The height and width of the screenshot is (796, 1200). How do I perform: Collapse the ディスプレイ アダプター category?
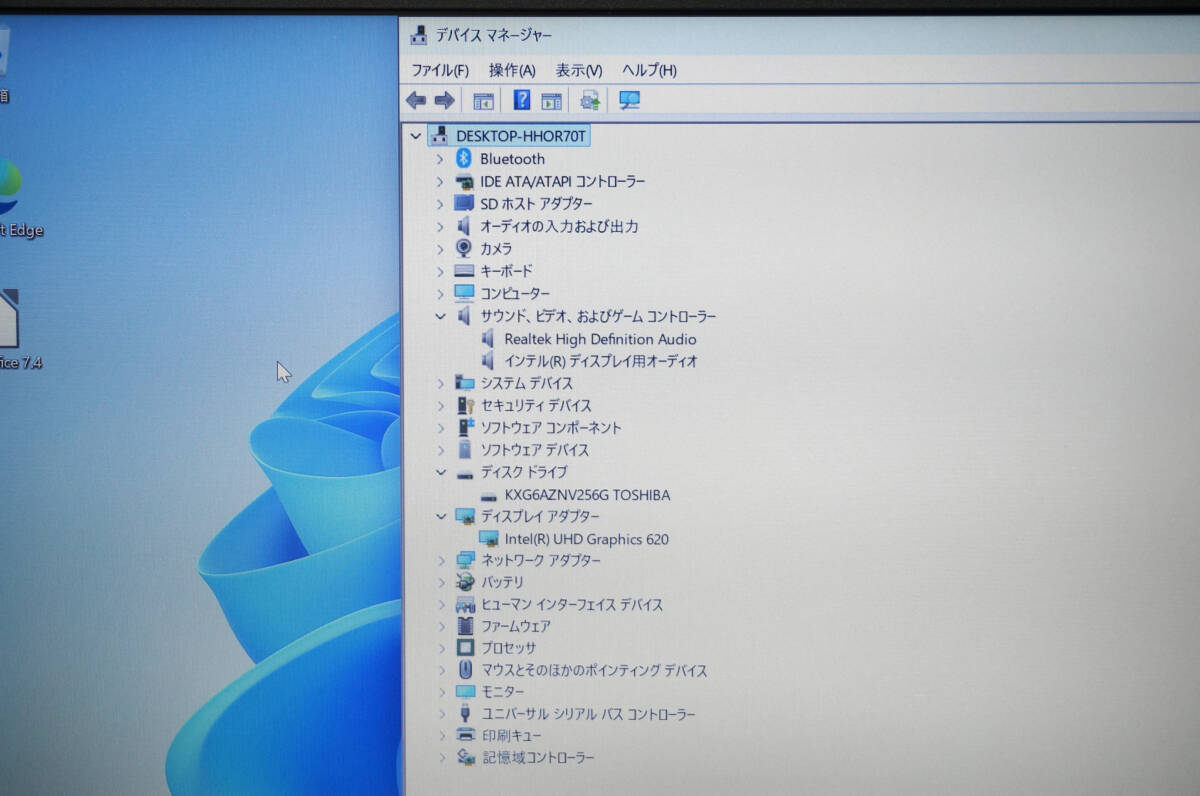tap(440, 516)
